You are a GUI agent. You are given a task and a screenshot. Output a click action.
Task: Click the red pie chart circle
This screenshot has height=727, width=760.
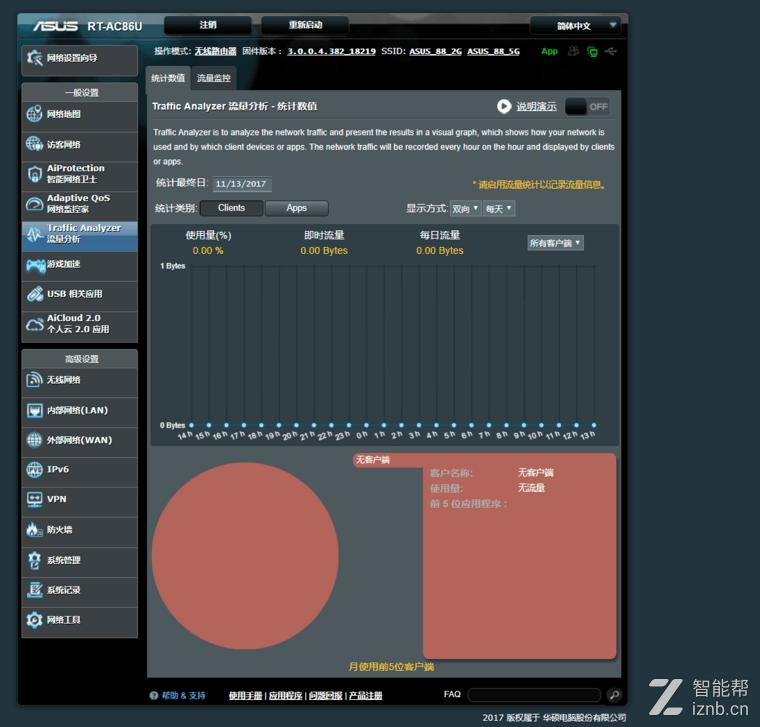pyautogui.click(x=245, y=556)
